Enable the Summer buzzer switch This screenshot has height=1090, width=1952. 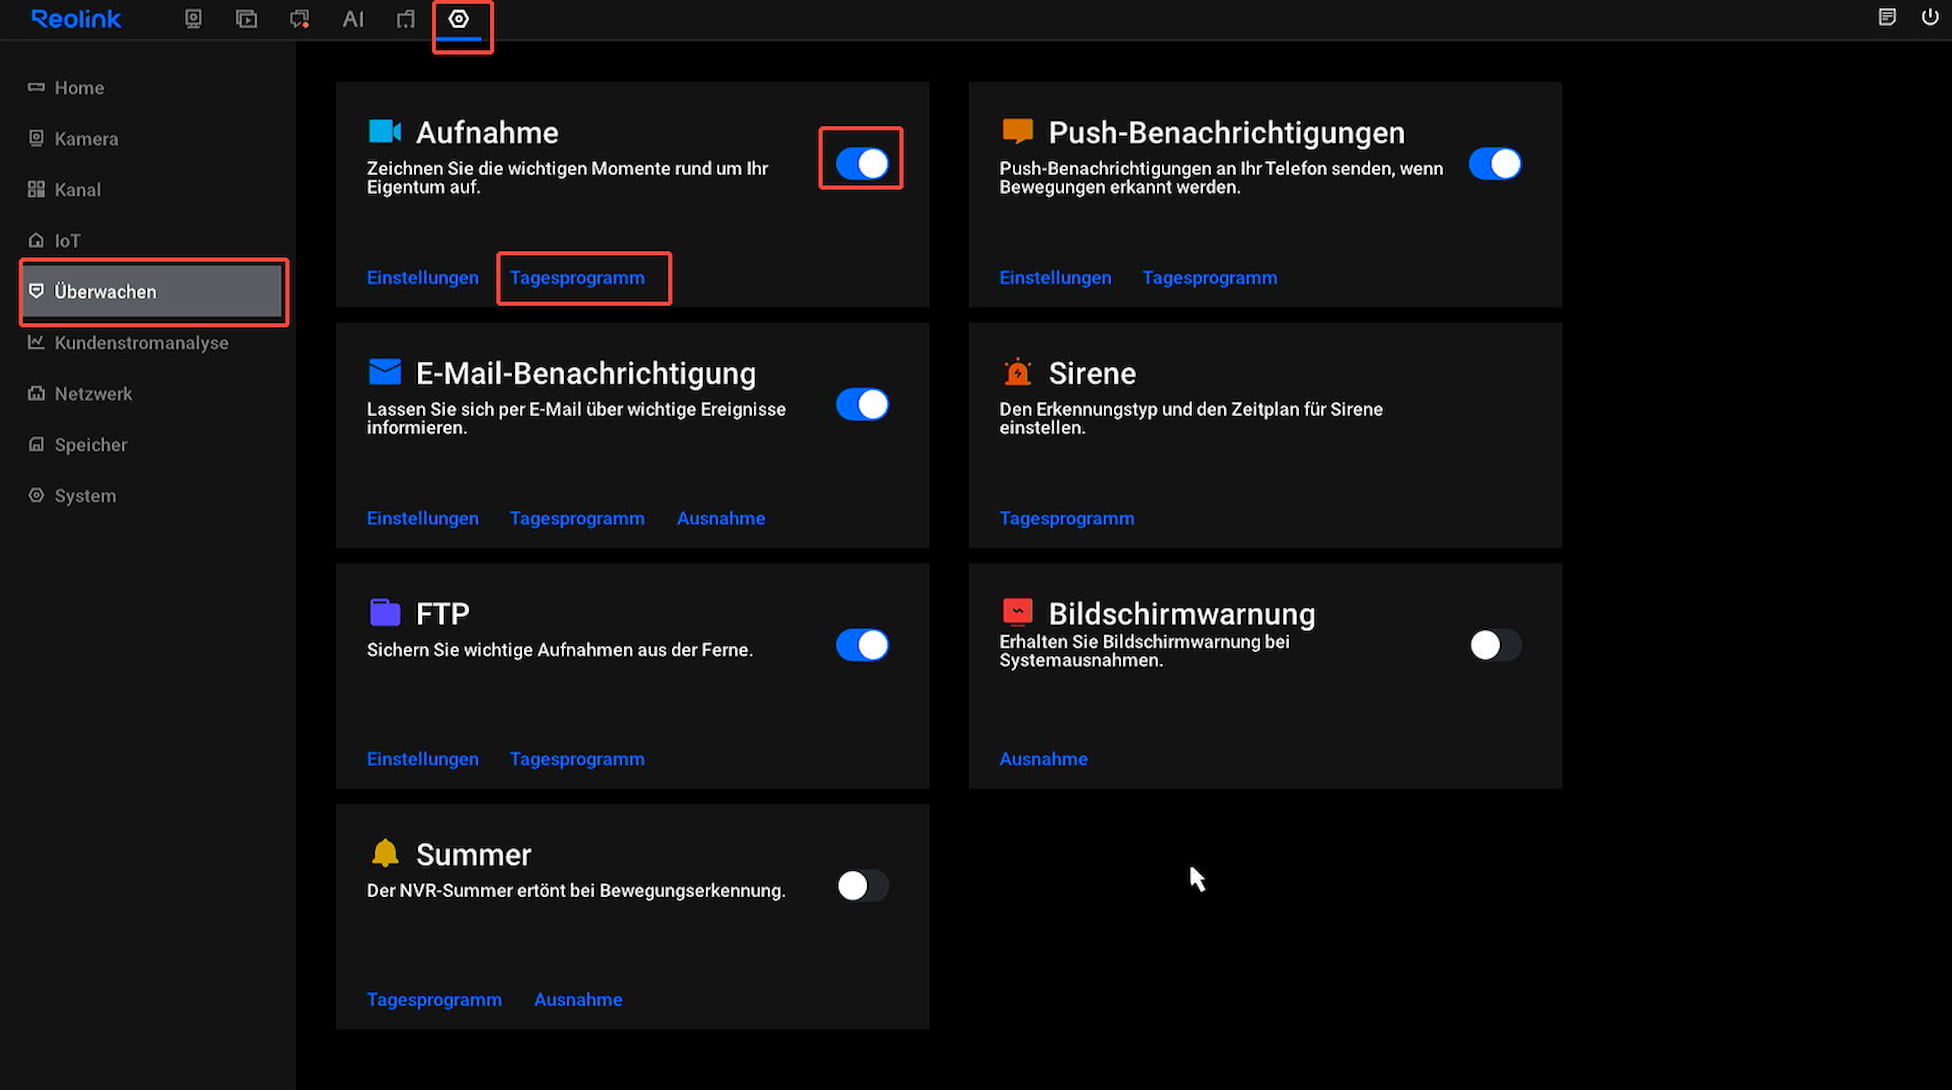click(x=862, y=886)
